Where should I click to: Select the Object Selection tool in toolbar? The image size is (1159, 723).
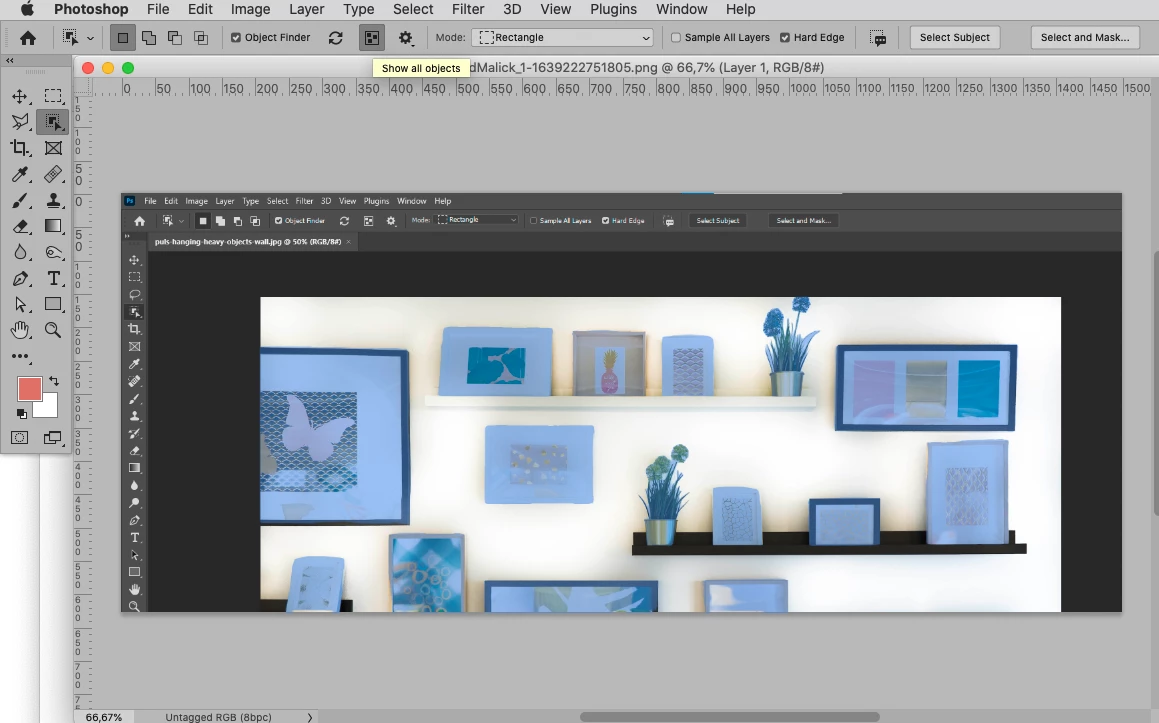(53, 122)
